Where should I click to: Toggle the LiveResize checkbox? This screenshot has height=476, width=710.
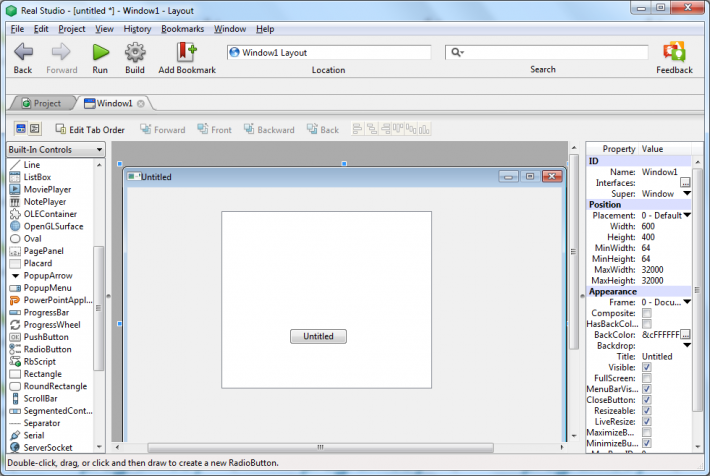pyautogui.click(x=647, y=422)
